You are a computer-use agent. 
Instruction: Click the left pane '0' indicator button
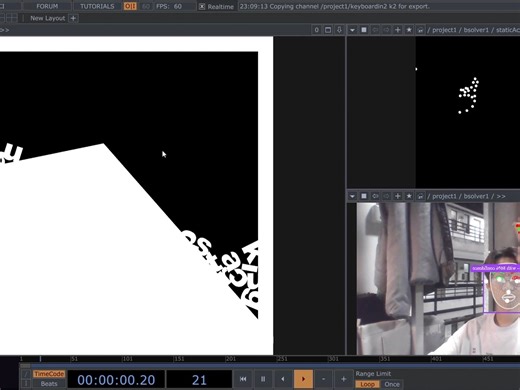click(x=316, y=30)
